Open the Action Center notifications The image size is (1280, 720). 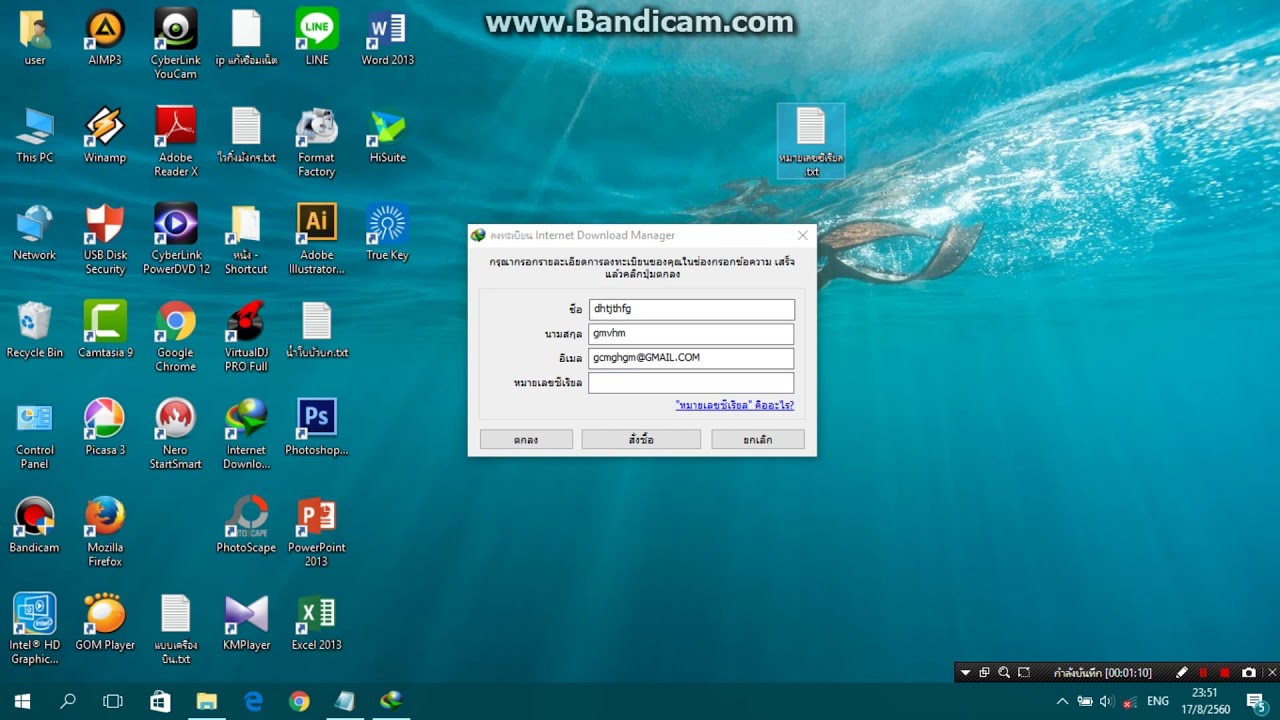[x=1256, y=701]
